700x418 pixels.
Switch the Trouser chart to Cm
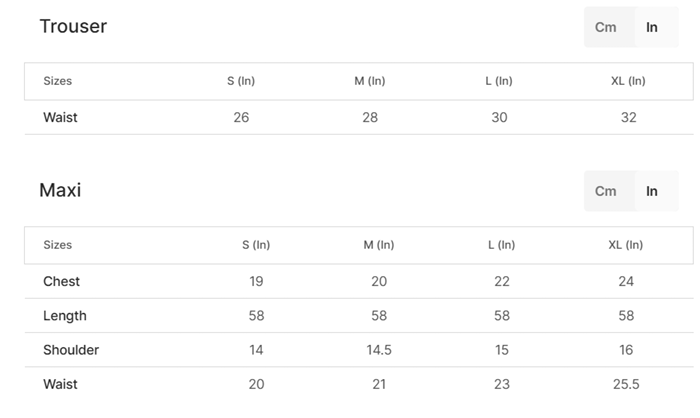click(606, 27)
